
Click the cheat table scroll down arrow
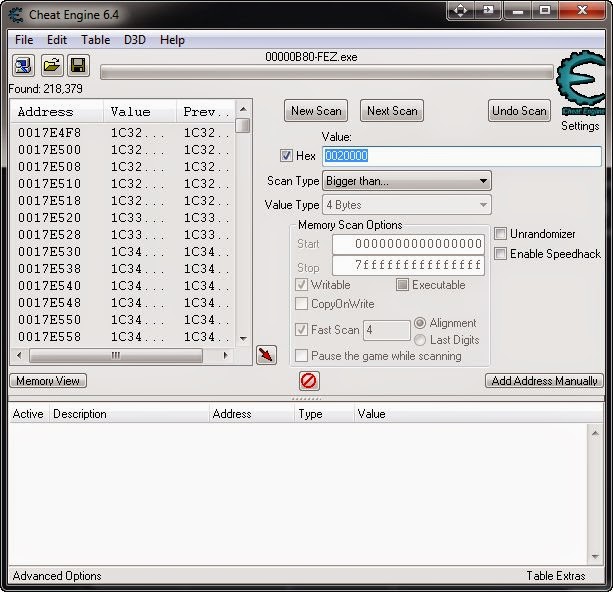coord(595,556)
